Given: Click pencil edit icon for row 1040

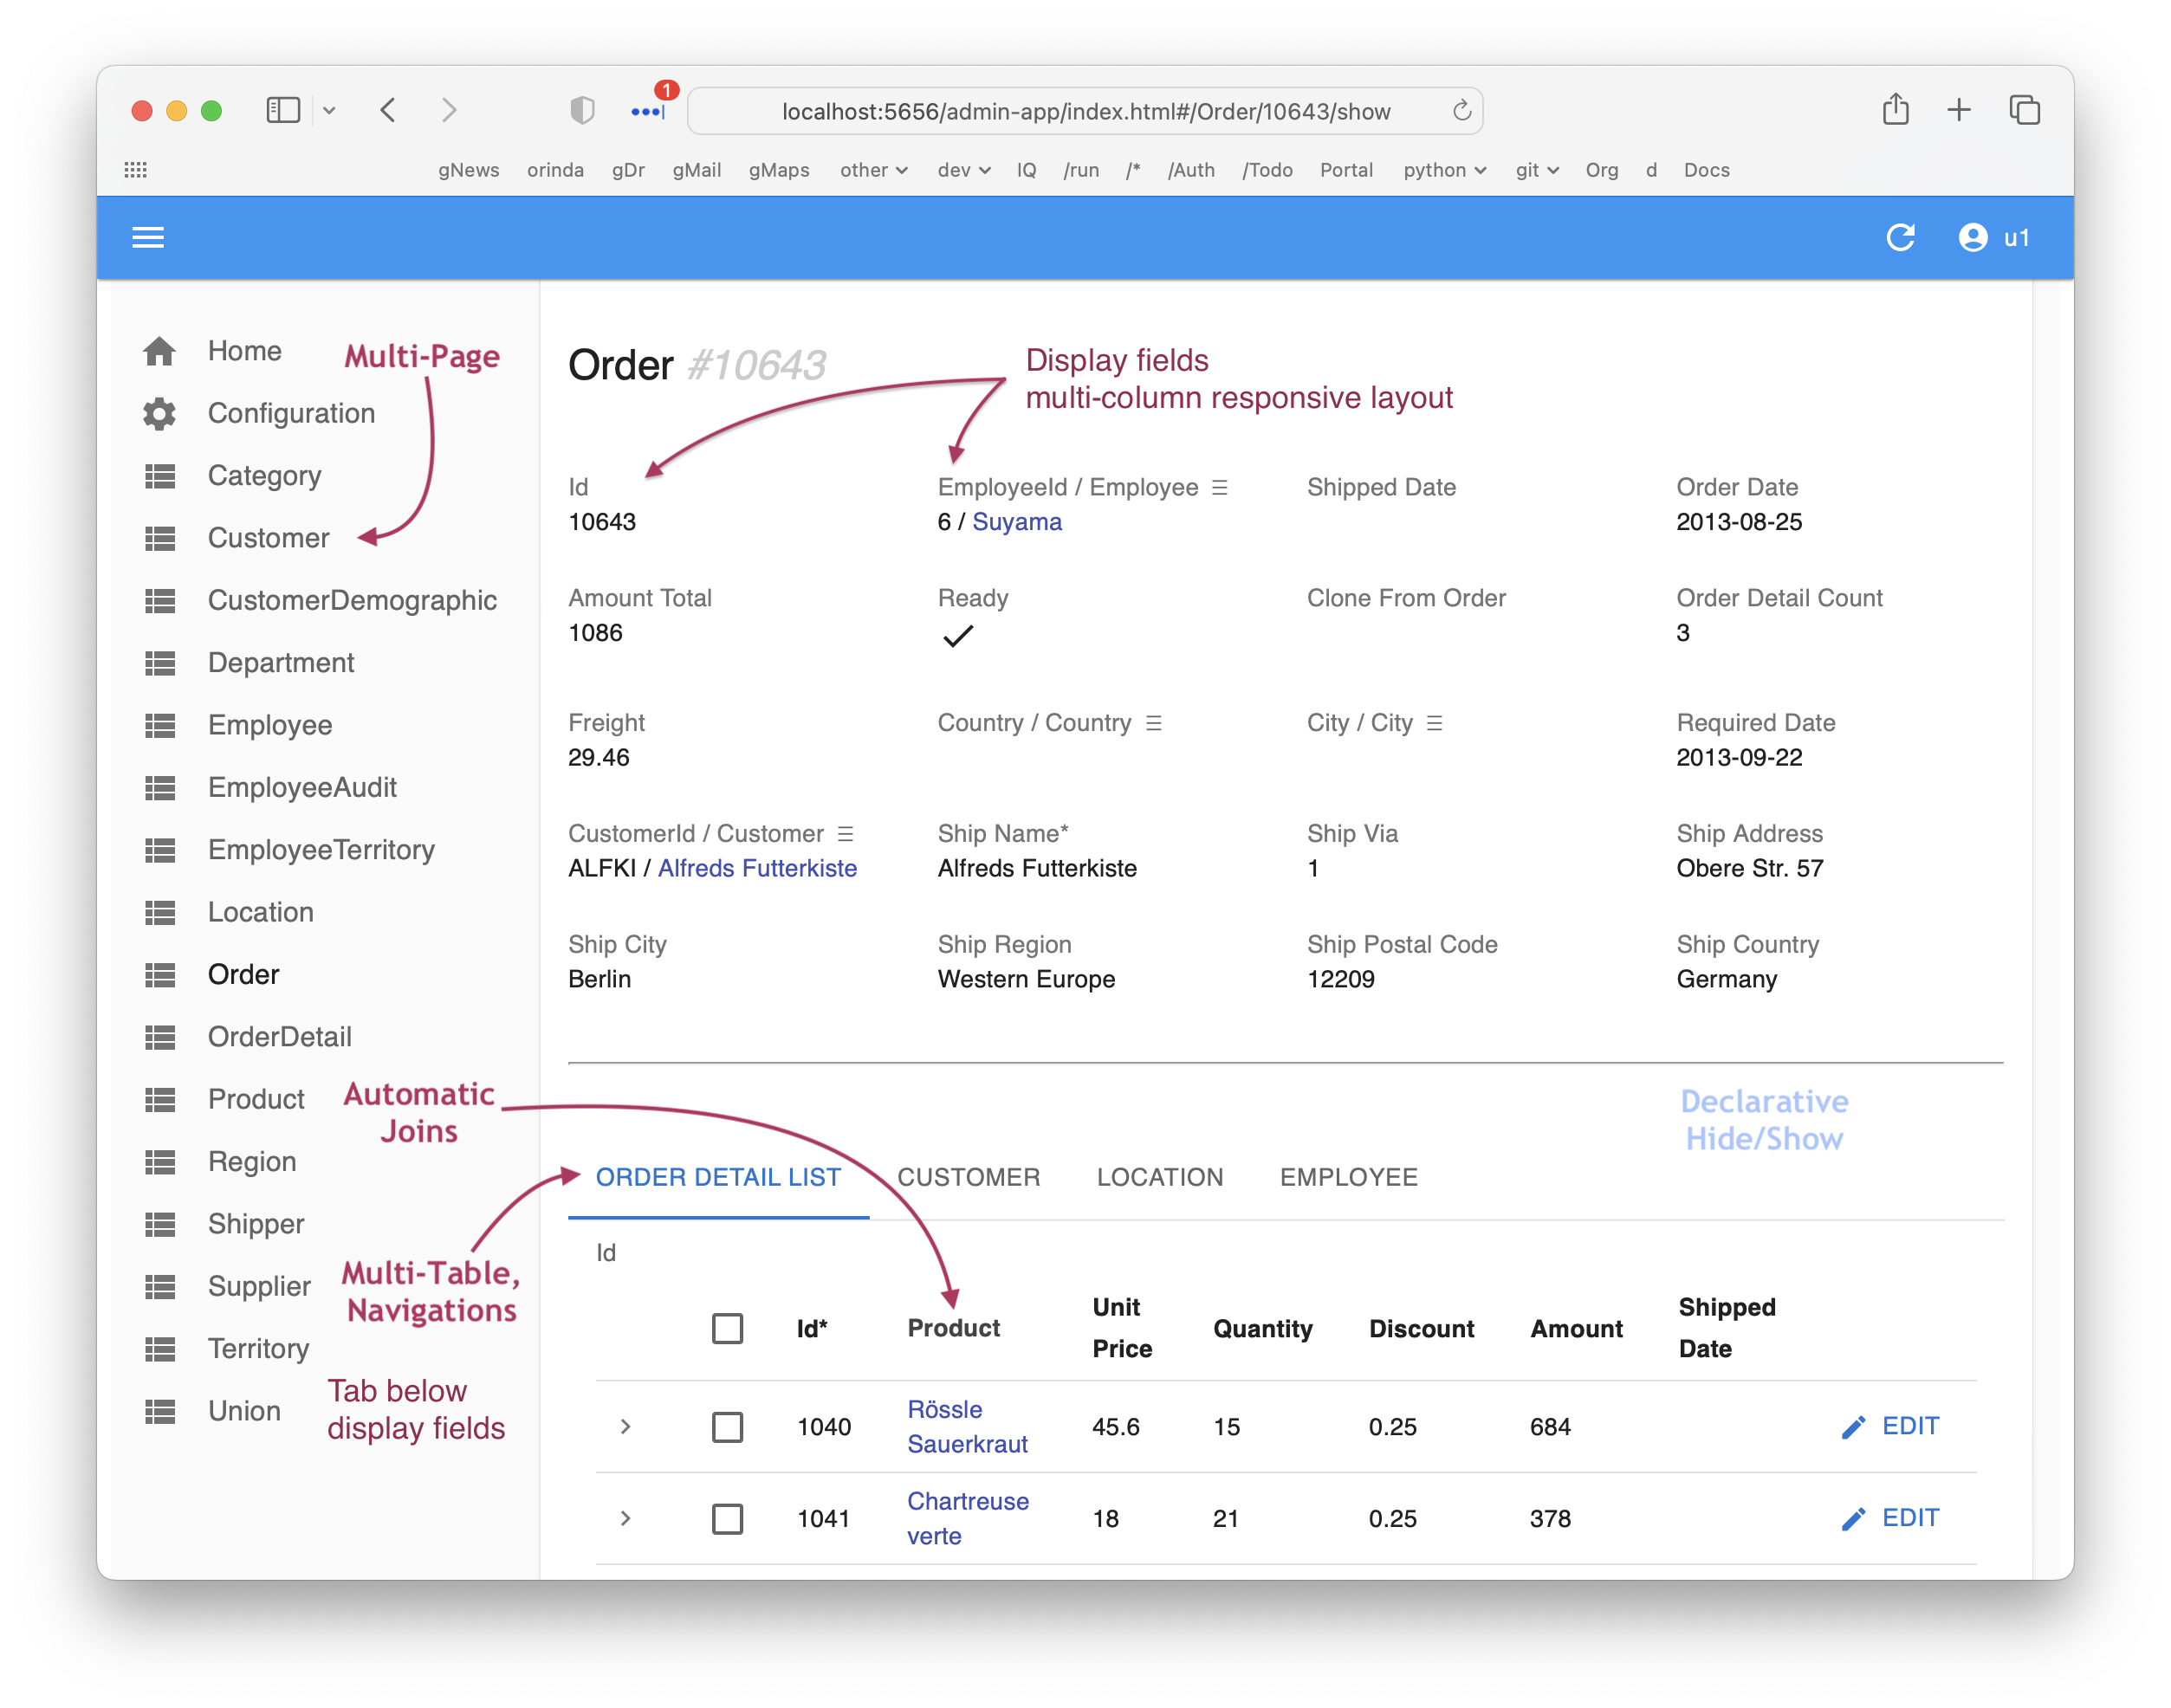Looking at the screenshot, I should 1853,1426.
